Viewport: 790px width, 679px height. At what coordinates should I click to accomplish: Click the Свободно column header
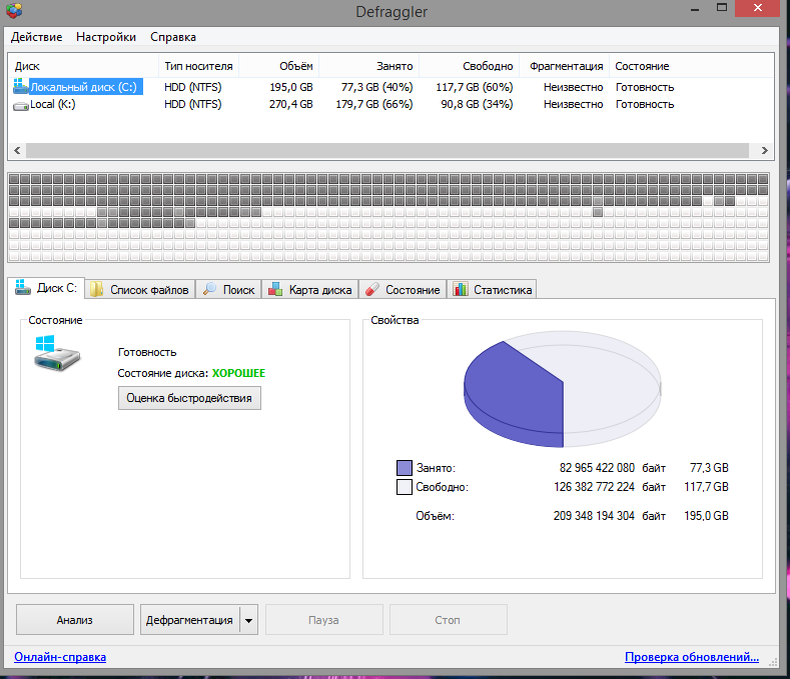[x=470, y=66]
